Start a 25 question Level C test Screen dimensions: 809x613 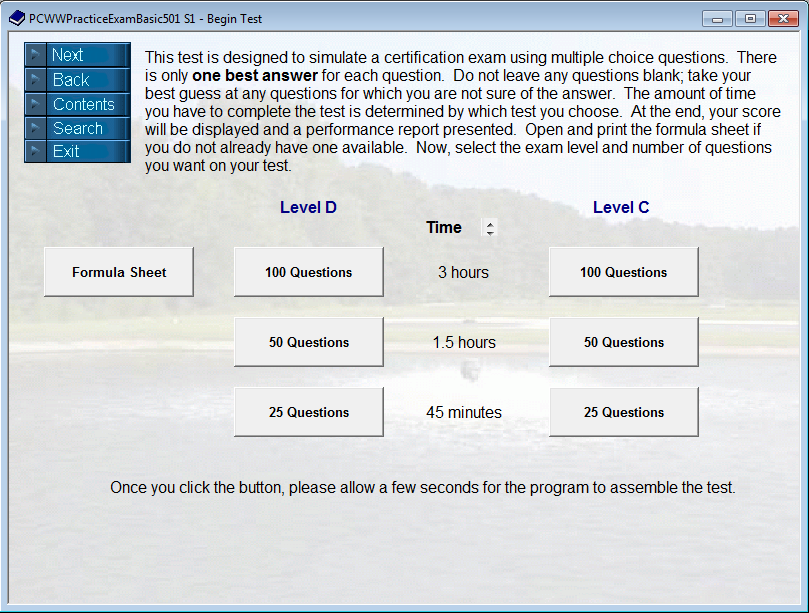(622, 411)
